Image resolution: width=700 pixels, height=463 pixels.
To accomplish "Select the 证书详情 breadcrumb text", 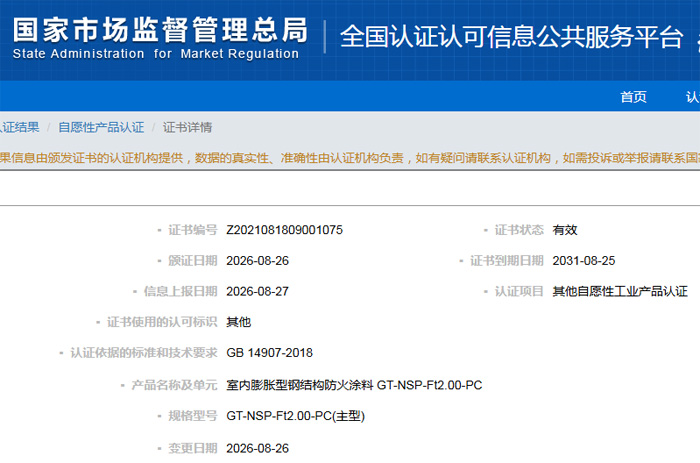I will pos(187,127).
